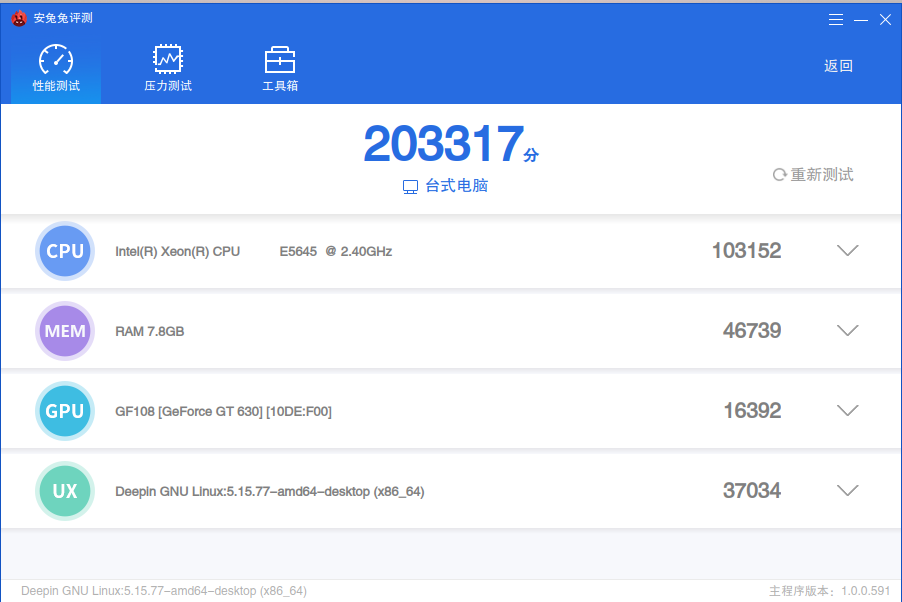Click the blue CPU circular badge

coord(64,251)
